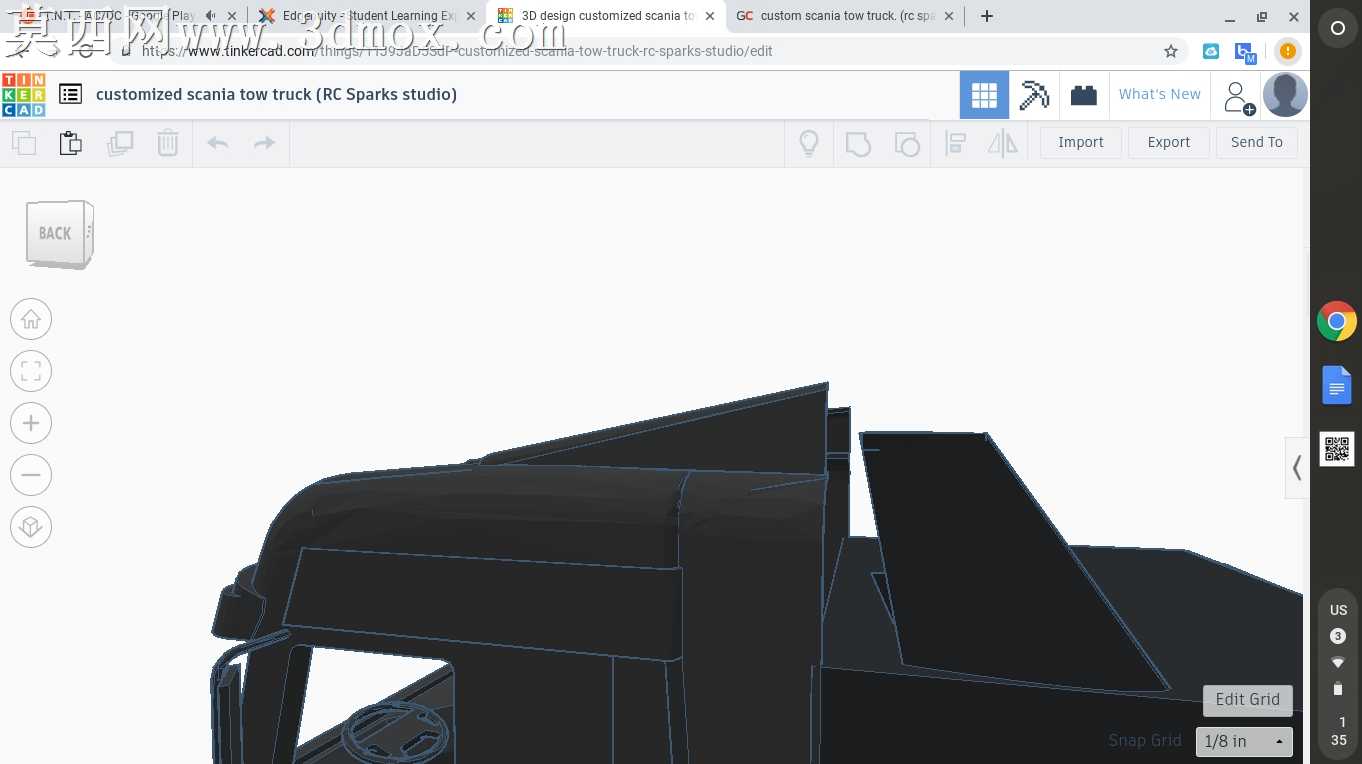Click the browser address bar URL
Screen dimensions: 1362x764
coord(456,51)
